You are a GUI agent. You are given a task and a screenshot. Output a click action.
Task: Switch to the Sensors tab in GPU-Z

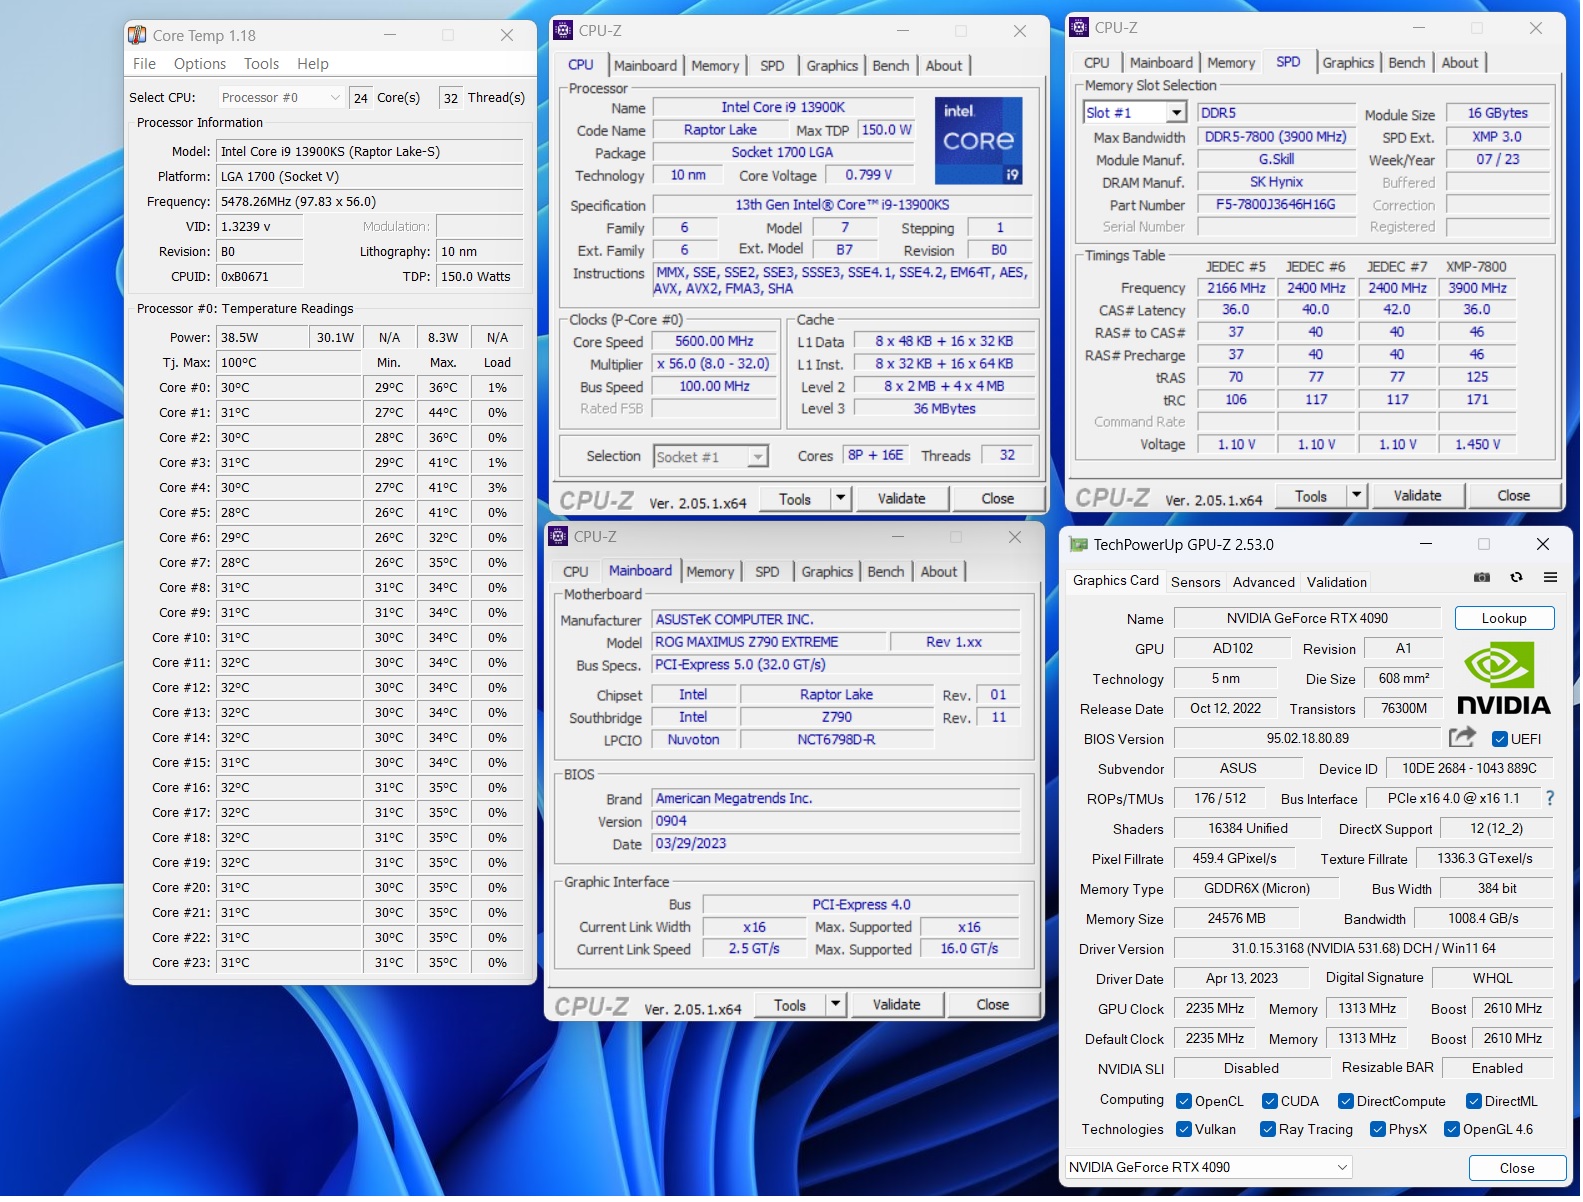pos(1195,582)
